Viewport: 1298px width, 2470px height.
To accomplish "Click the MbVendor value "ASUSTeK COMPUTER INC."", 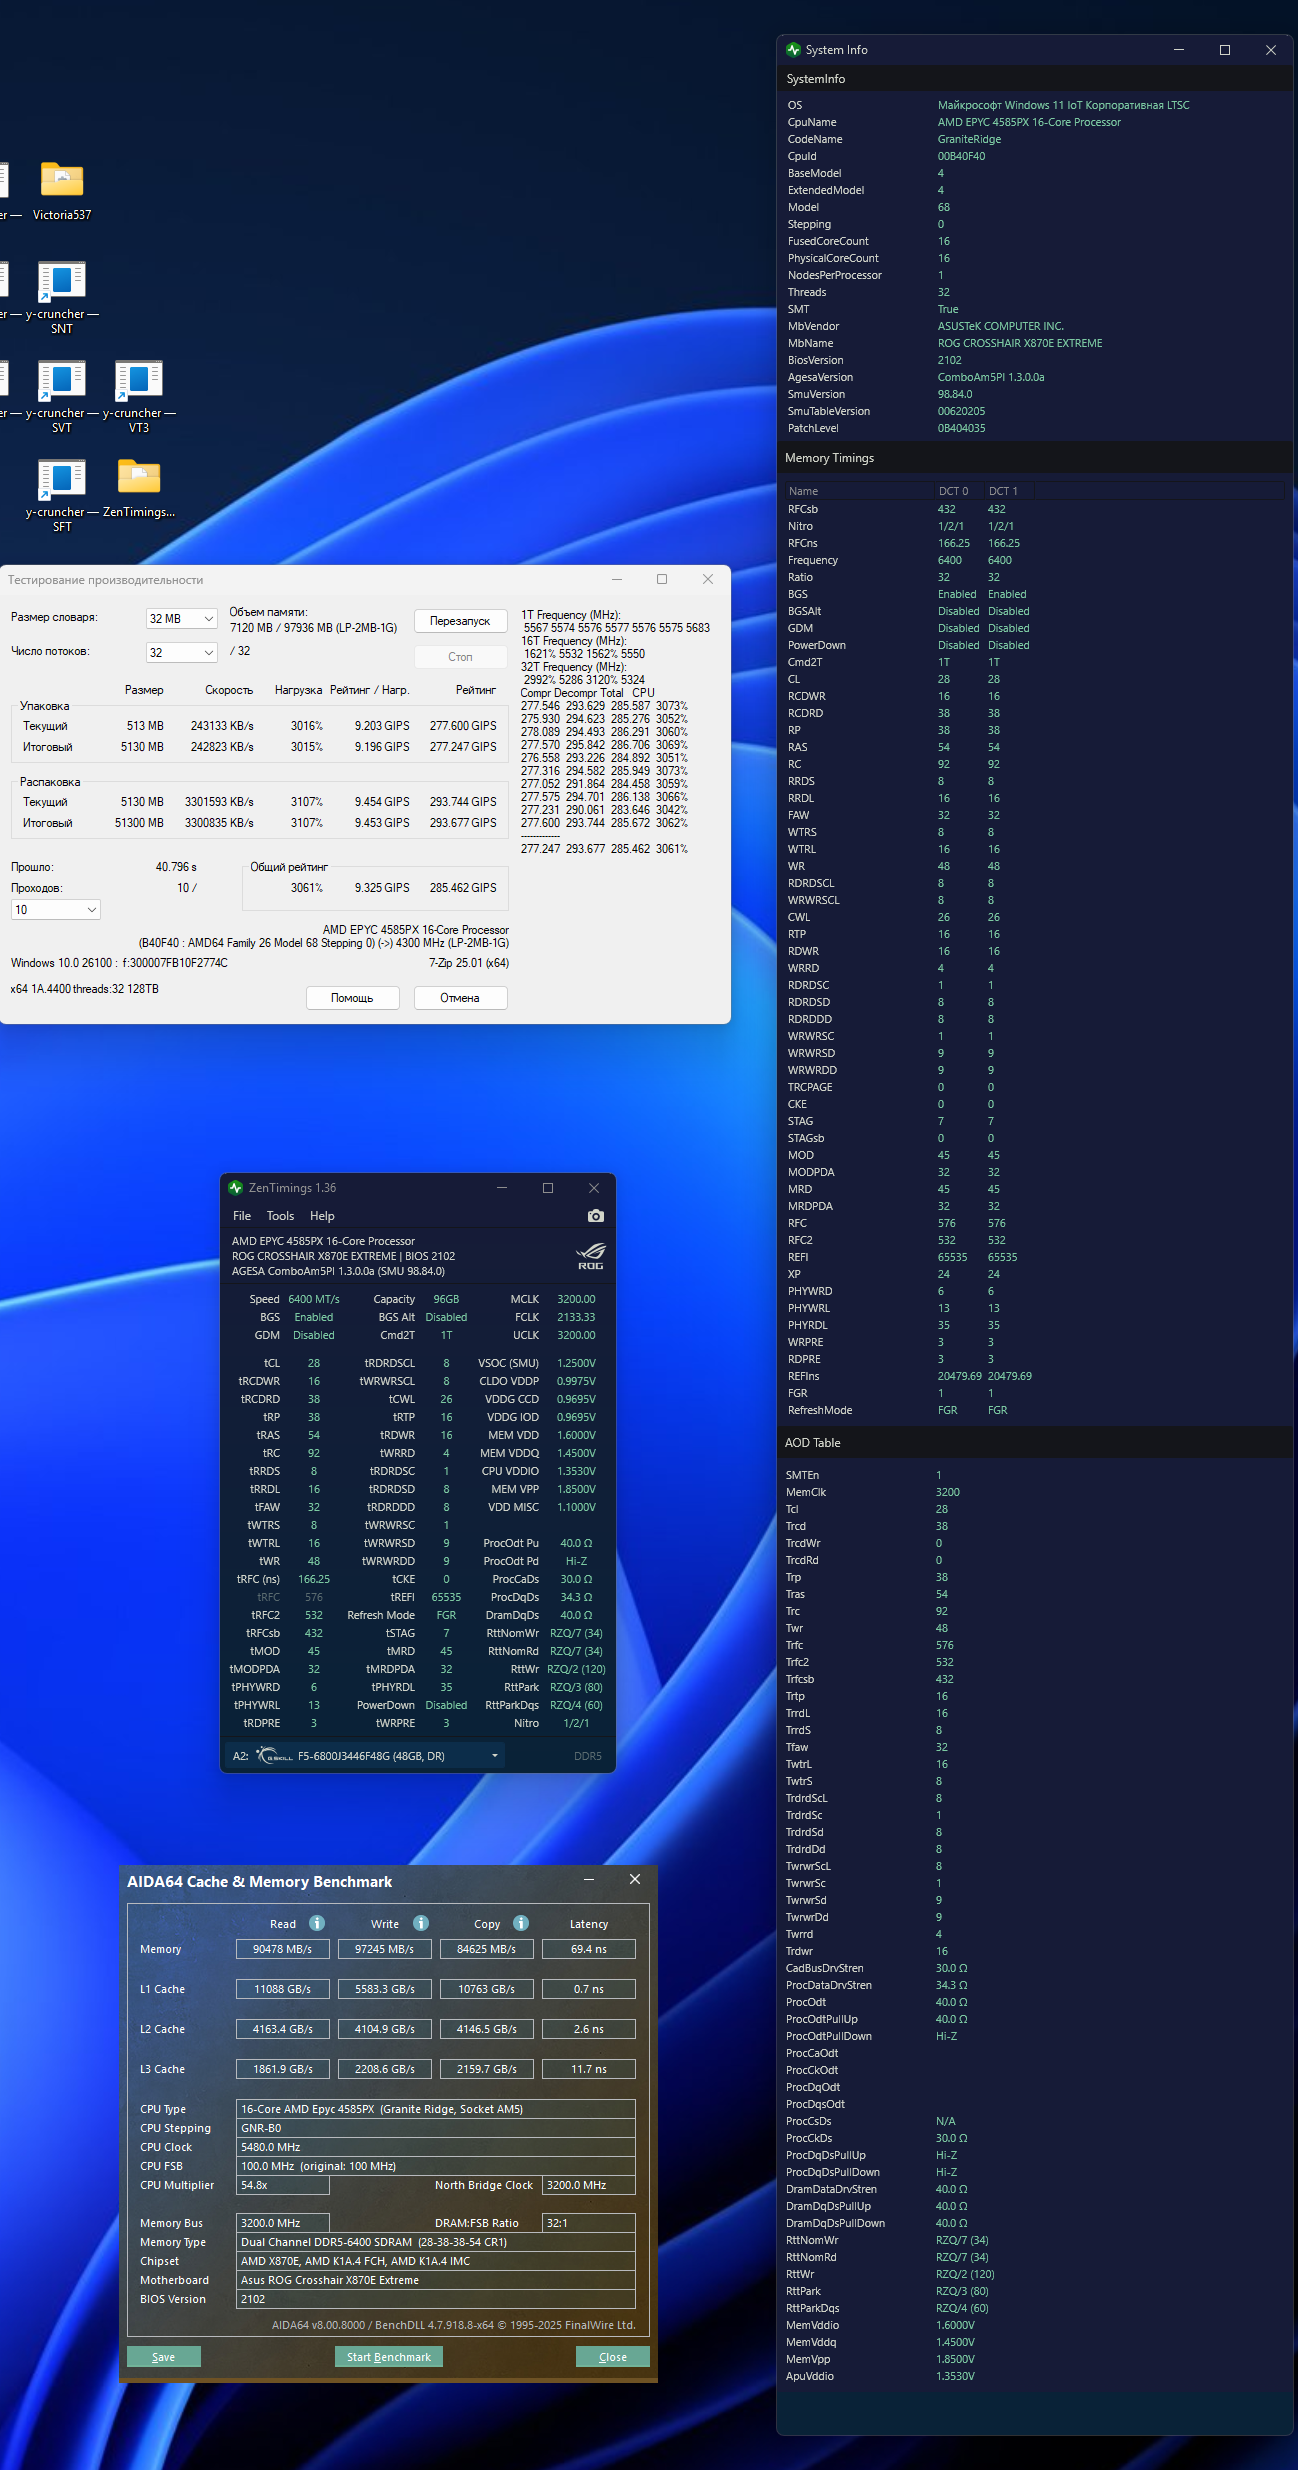I will click(x=1000, y=326).
